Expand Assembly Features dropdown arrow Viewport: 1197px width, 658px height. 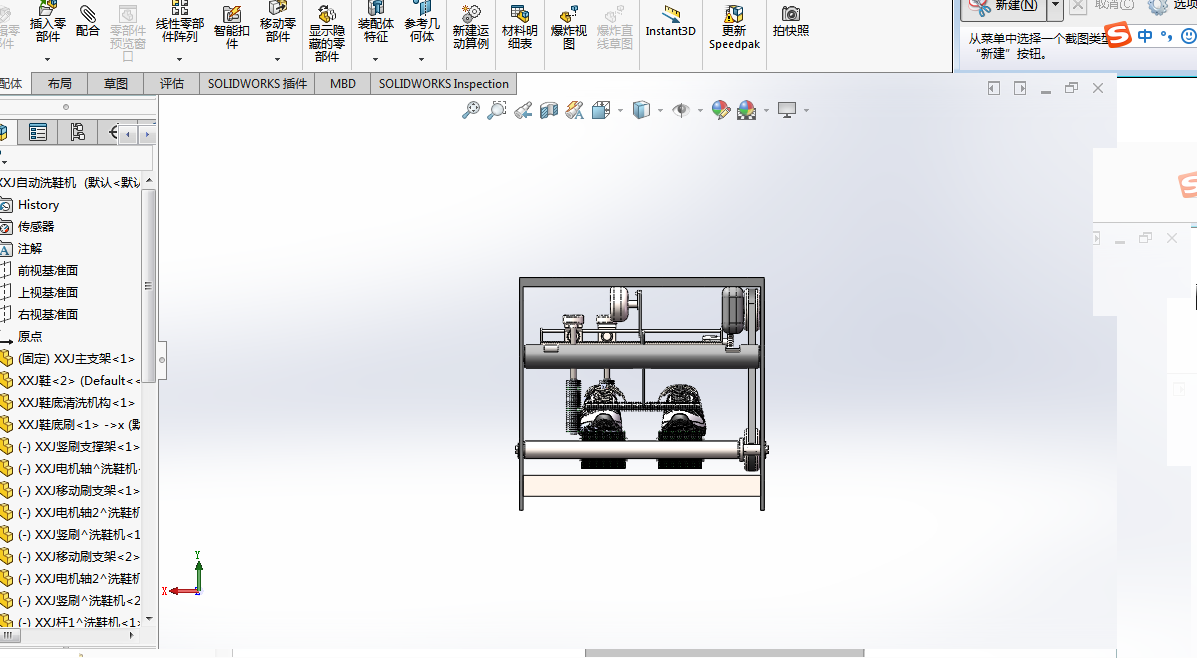376,59
